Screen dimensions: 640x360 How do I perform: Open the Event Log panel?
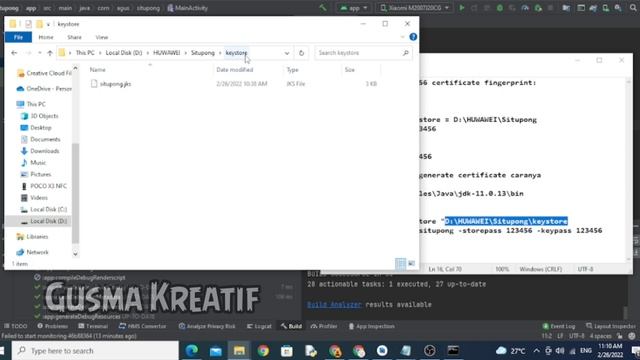(x=559, y=326)
